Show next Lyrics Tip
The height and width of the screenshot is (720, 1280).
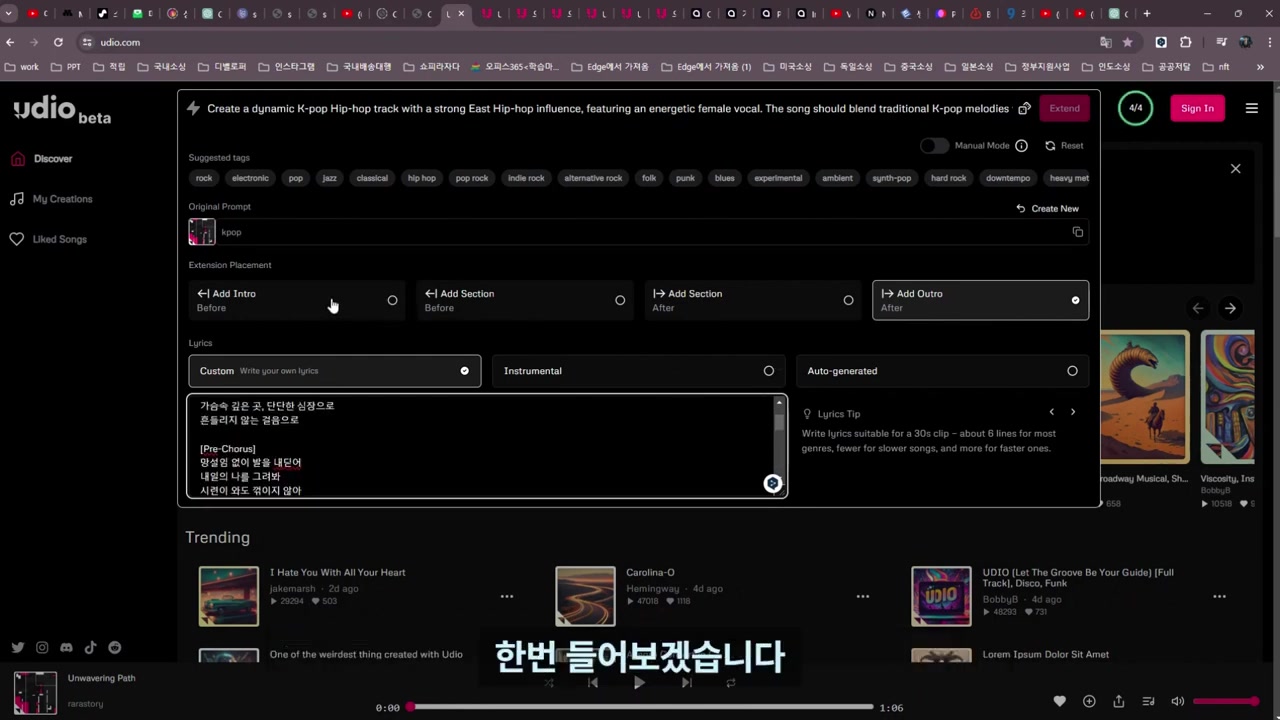pyautogui.click(x=1073, y=412)
